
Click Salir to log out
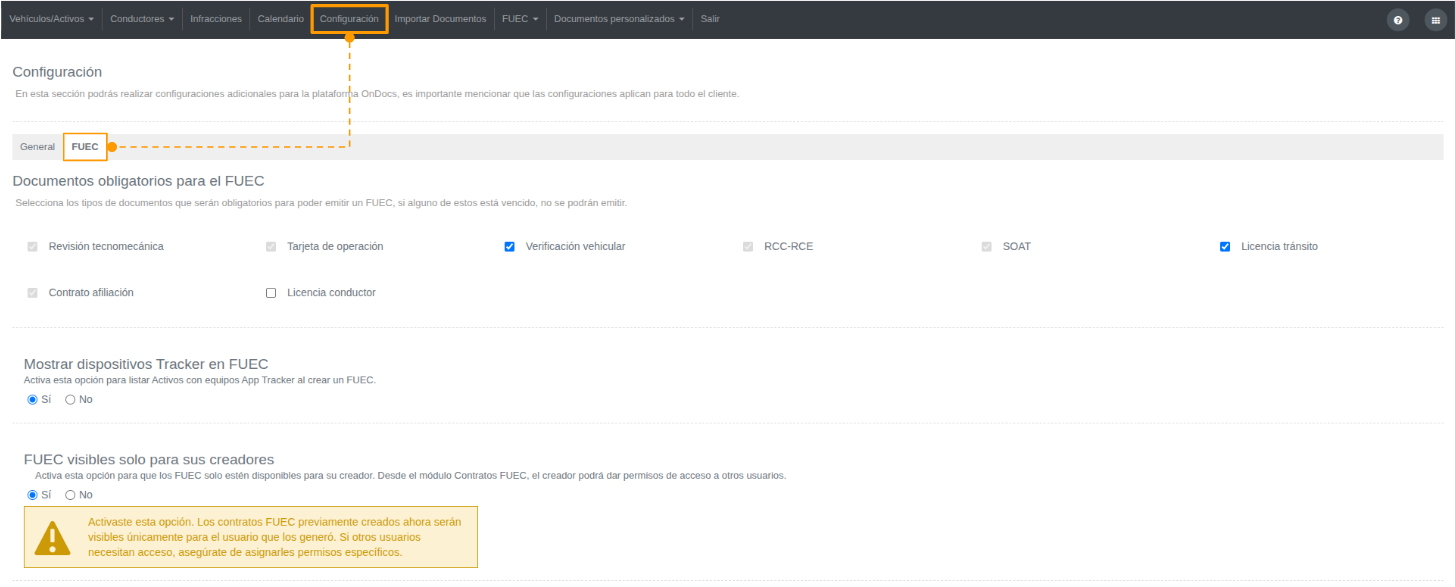(710, 19)
